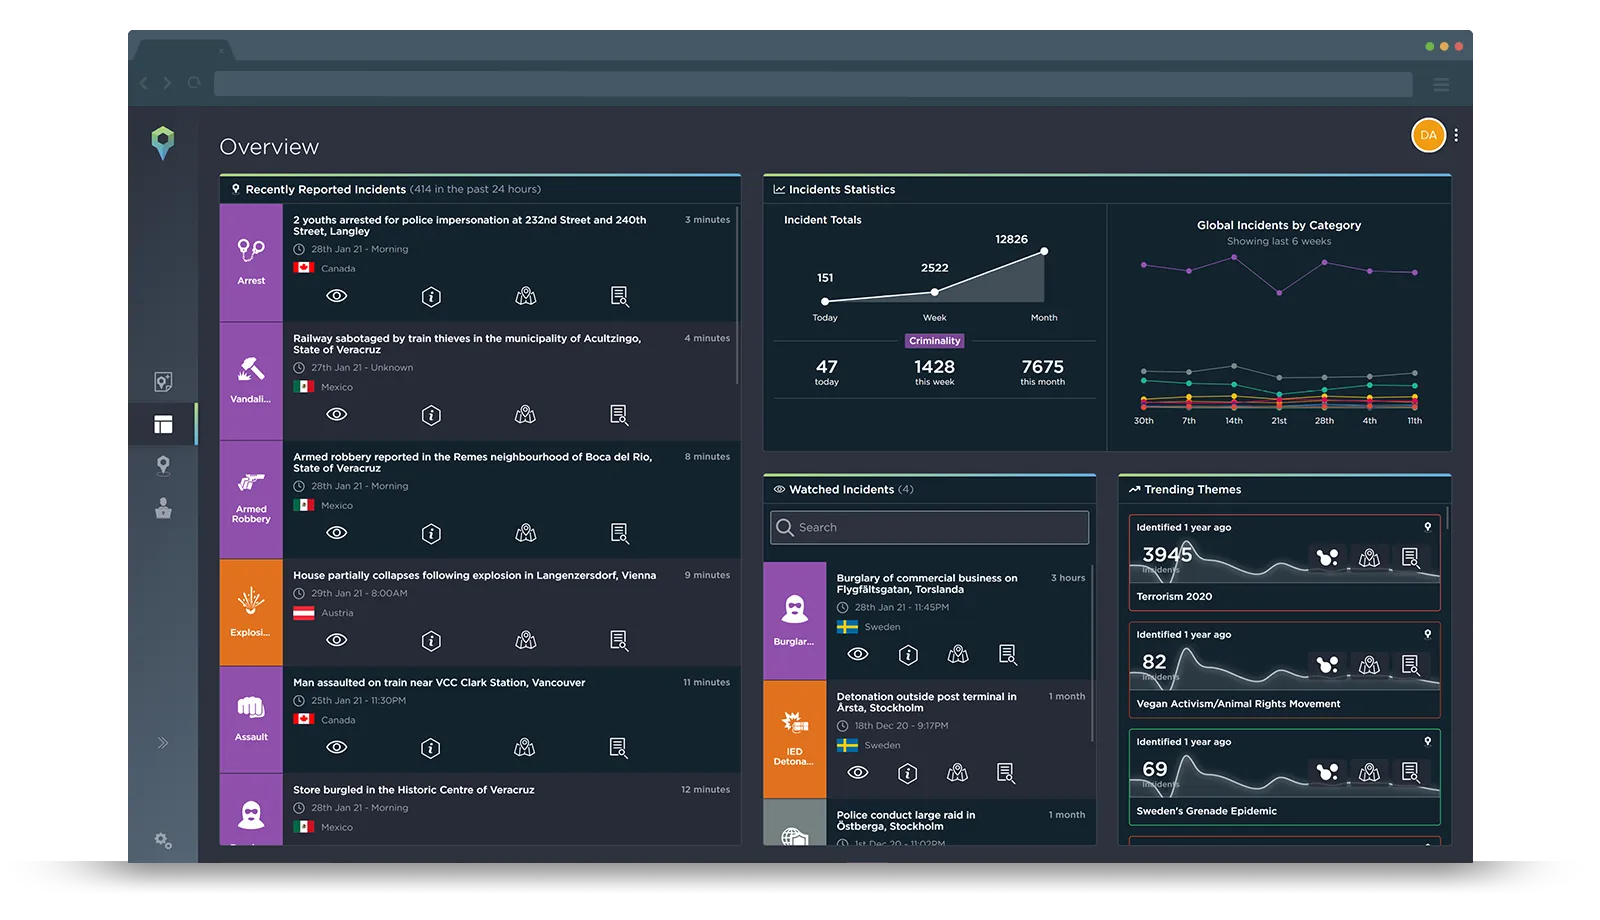Click the Week point on Incident Totals chart
Image resolution: width=1600 pixels, height=920 pixels.
point(934,292)
